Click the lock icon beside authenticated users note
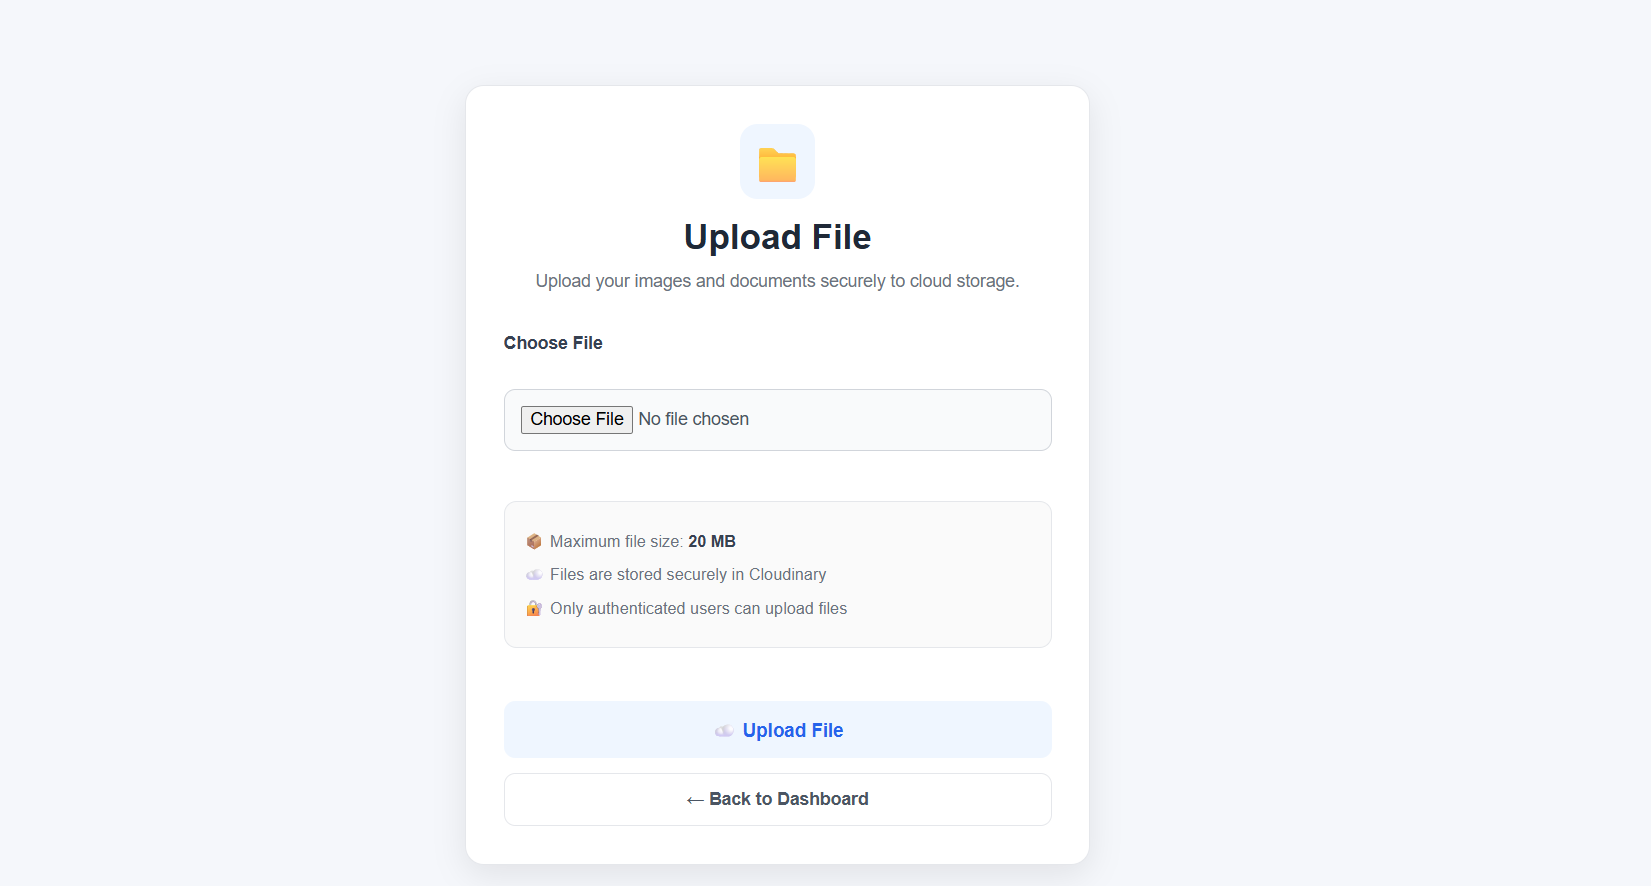 pyautogui.click(x=534, y=608)
